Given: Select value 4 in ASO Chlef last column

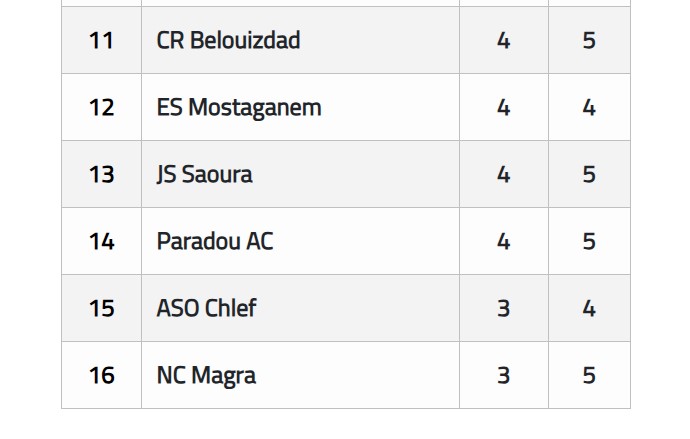Looking at the screenshot, I should click(589, 308).
